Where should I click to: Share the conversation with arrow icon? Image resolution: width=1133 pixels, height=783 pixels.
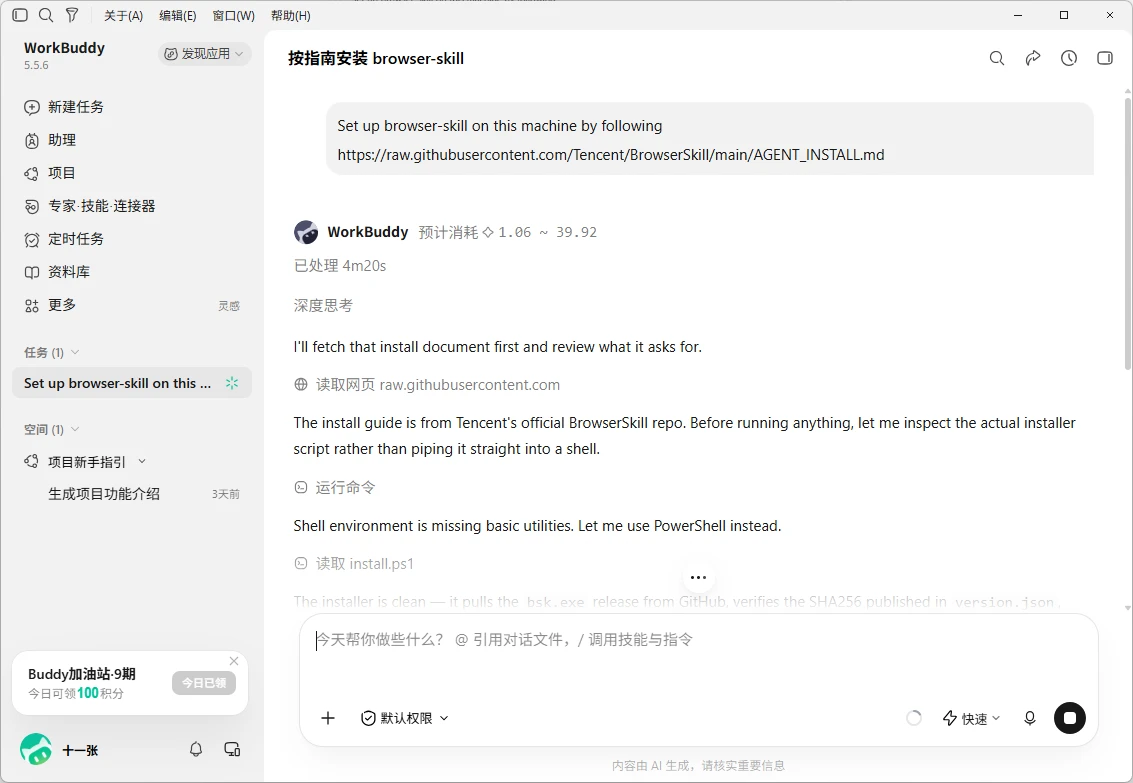(x=1033, y=59)
